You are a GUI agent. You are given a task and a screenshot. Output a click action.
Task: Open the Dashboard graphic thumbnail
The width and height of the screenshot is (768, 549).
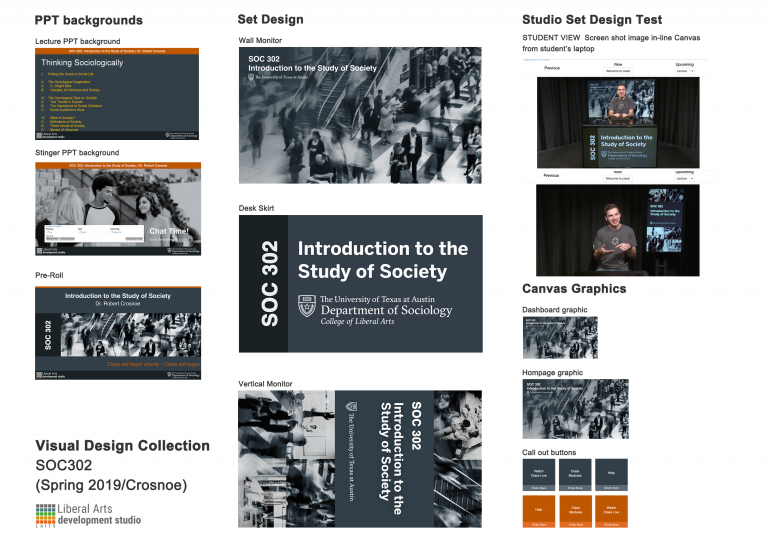(x=560, y=337)
